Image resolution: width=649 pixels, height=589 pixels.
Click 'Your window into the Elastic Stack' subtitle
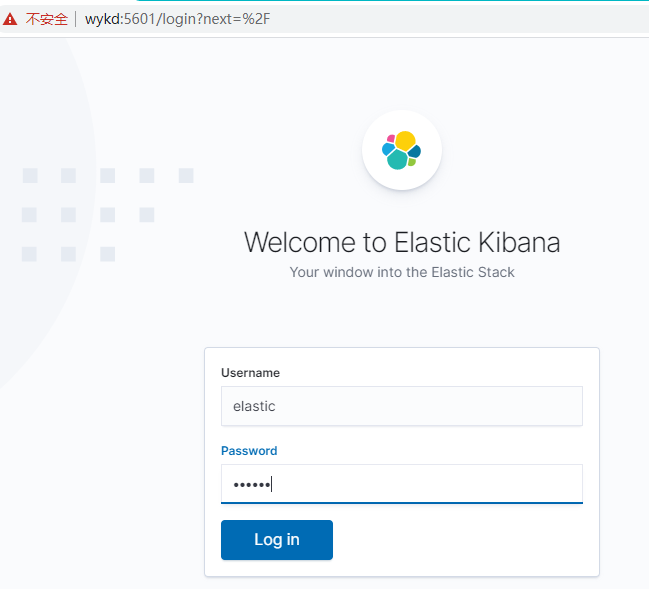click(x=402, y=272)
